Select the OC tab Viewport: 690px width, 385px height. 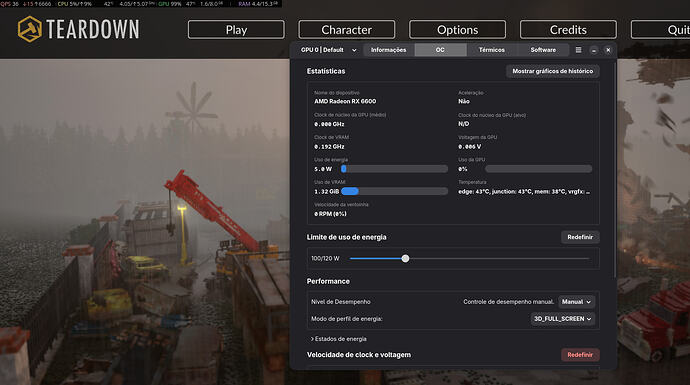(x=440, y=50)
